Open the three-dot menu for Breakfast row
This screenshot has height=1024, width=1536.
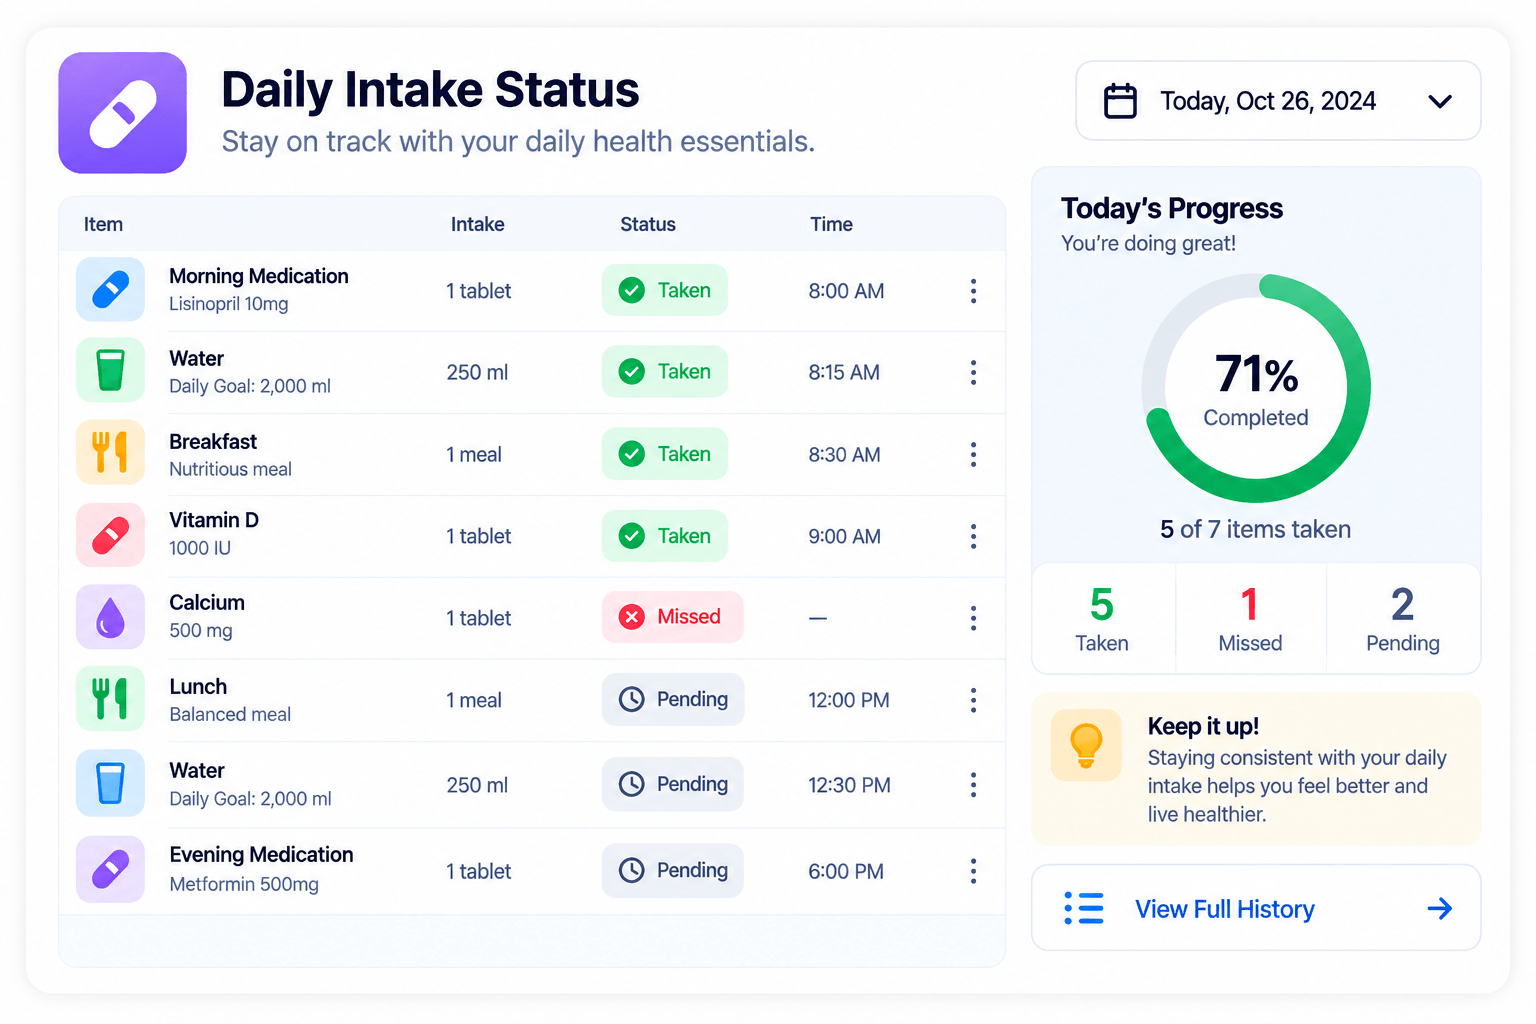[973, 454]
